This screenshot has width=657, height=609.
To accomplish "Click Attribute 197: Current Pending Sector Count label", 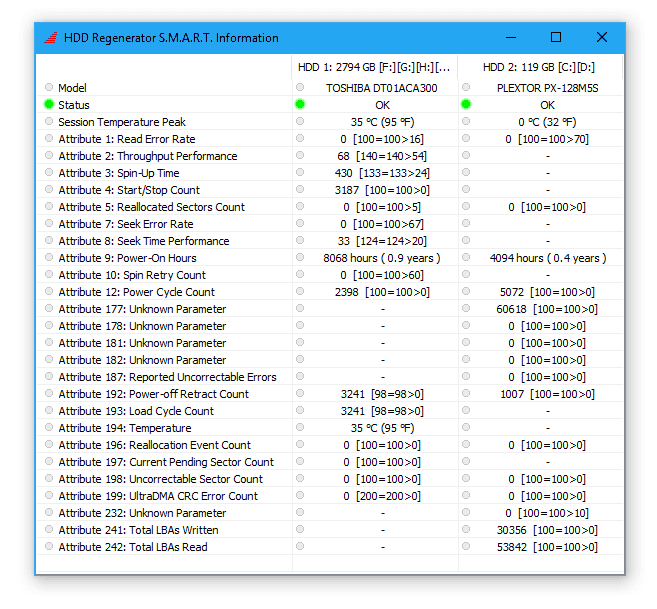I will 166,462.
